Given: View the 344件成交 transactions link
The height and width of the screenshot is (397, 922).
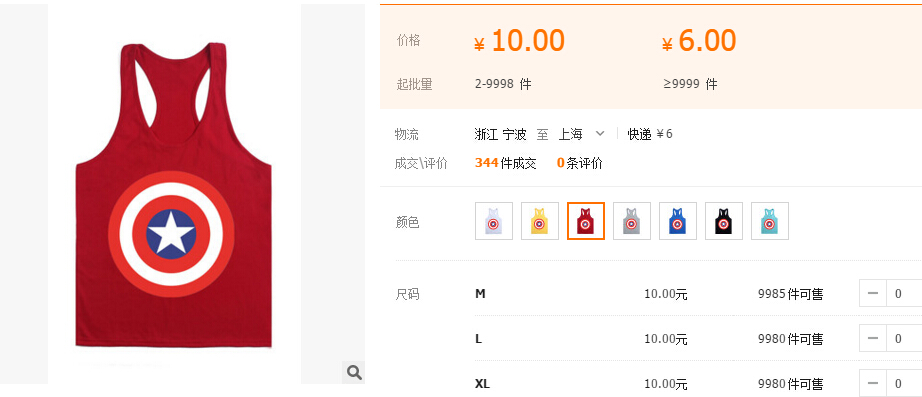Looking at the screenshot, I should point(506,163).
